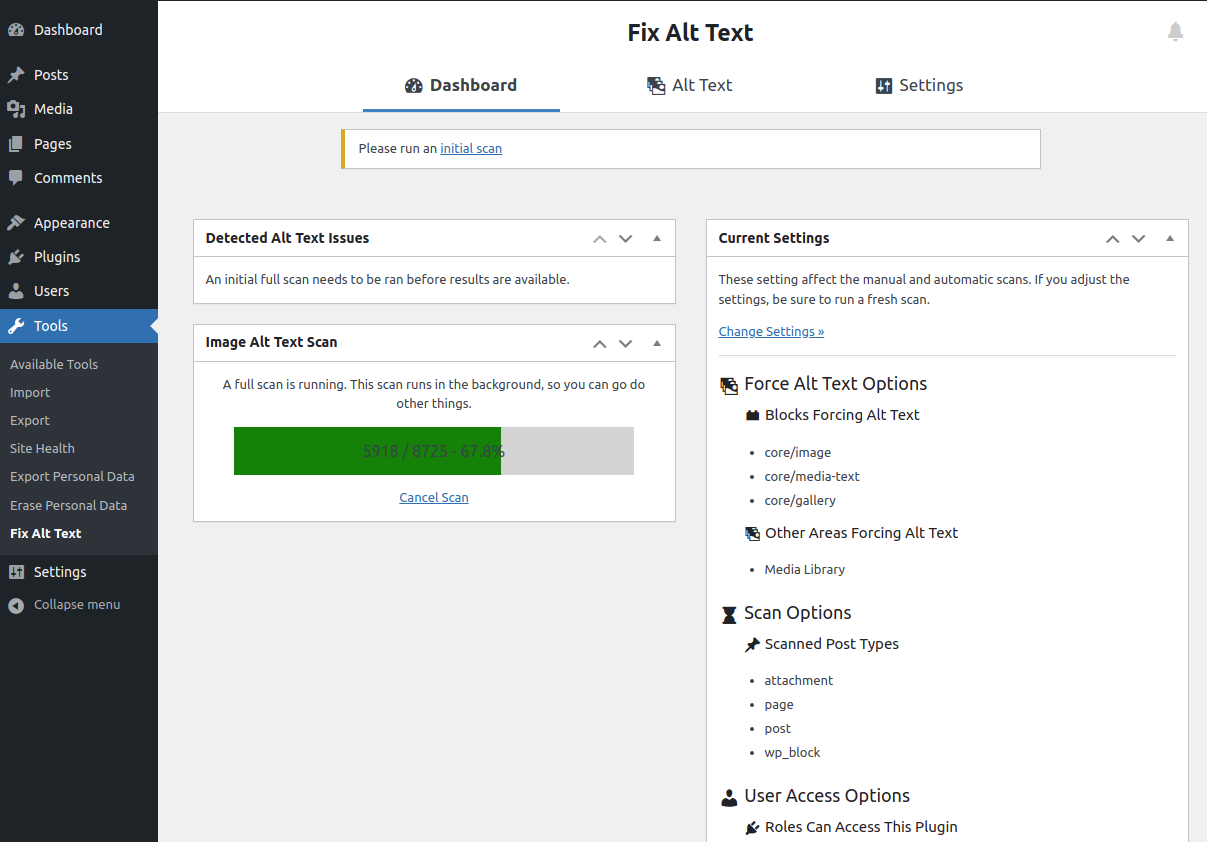Collapse the Current Settings panel
This screenshot has width=1207, height=842.
(x=1170, y=238)
